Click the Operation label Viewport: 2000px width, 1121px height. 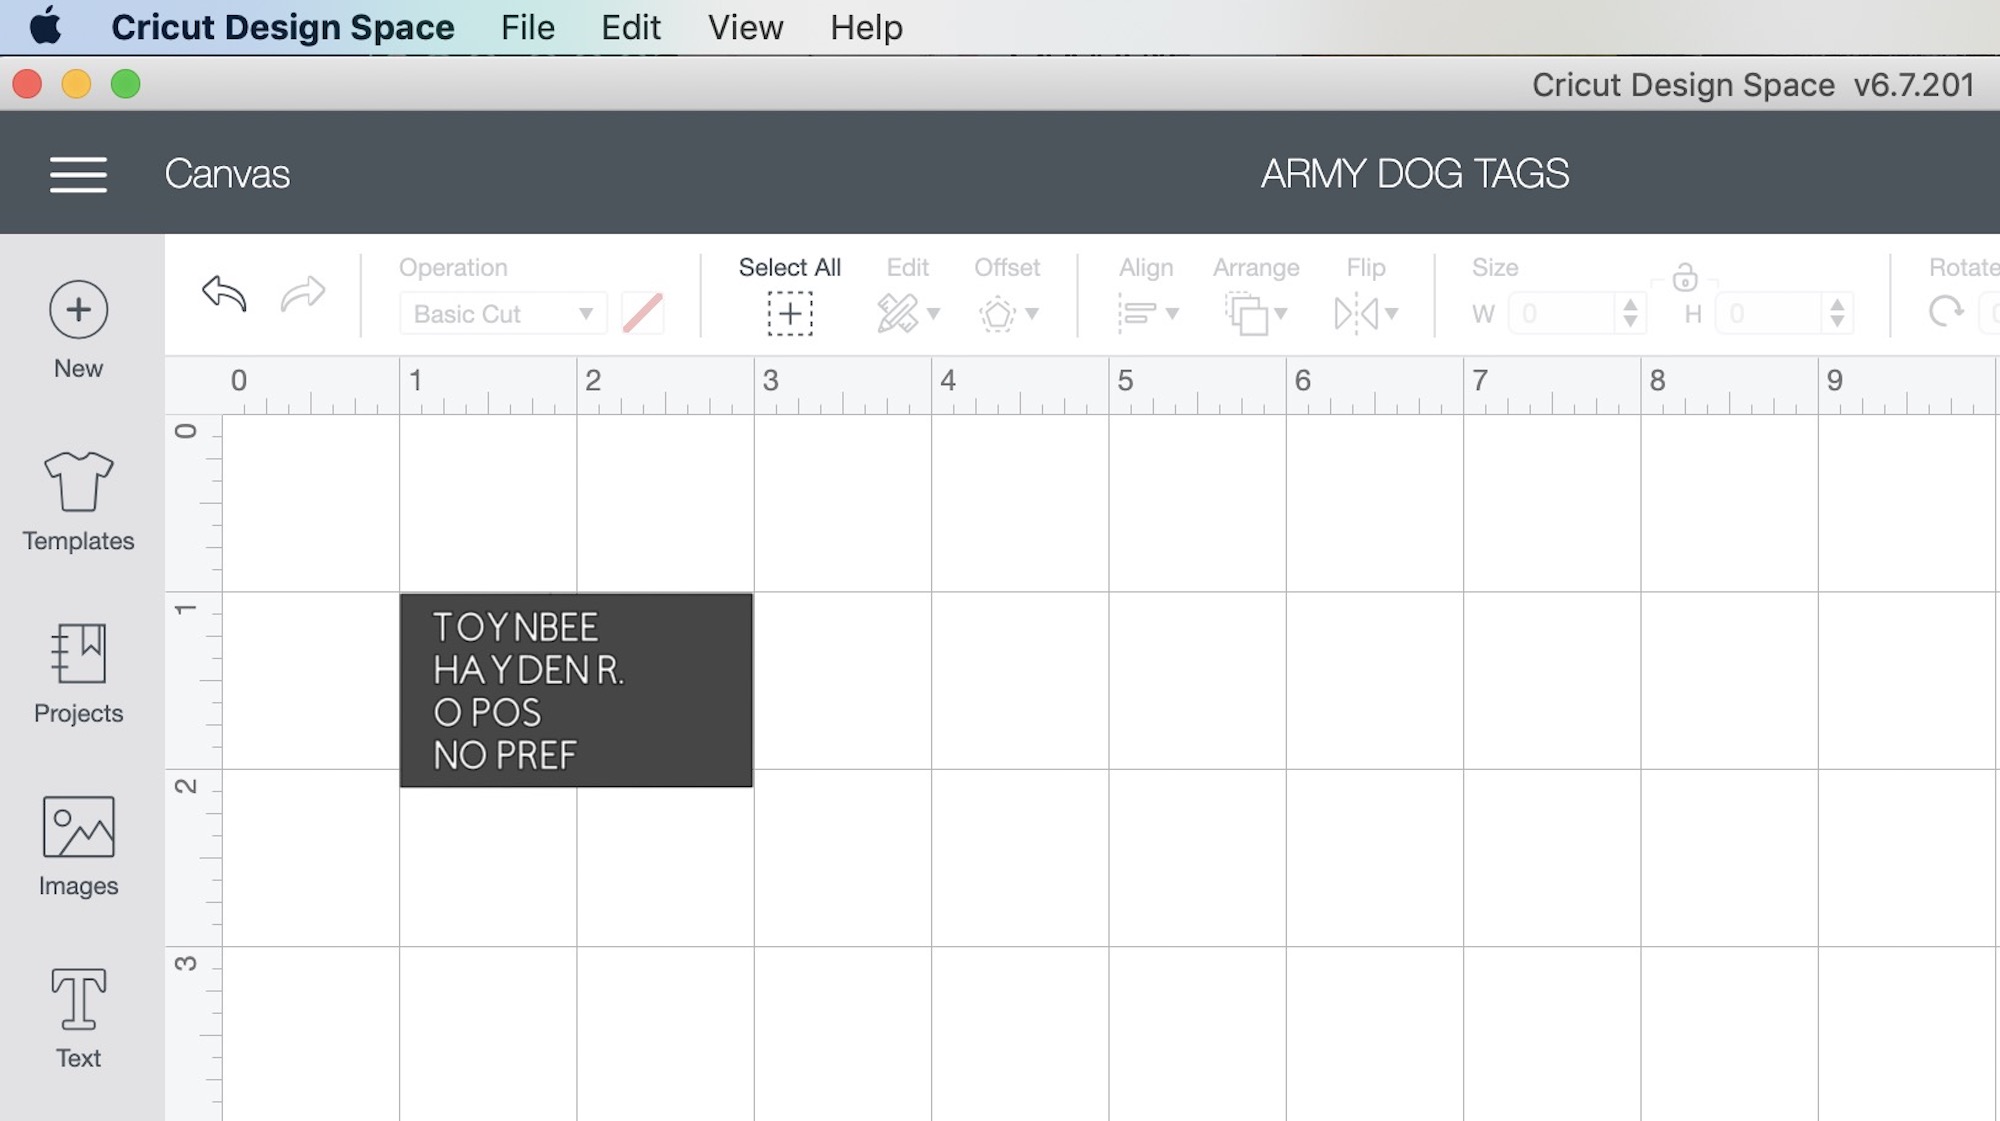453,268
